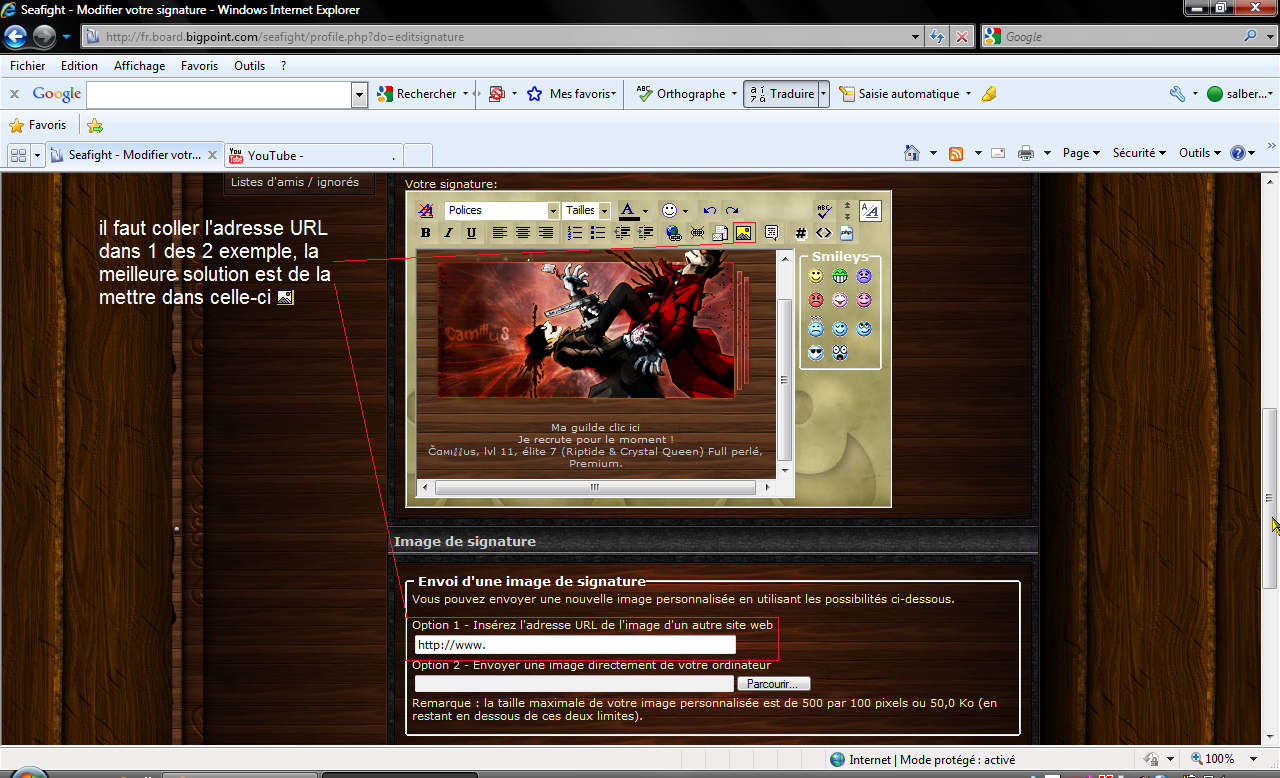This screenshot has width=1280, height=778.
Task: Click the Print icon in the command bar
Action: pyautogui.click(x=1025, y=153)
